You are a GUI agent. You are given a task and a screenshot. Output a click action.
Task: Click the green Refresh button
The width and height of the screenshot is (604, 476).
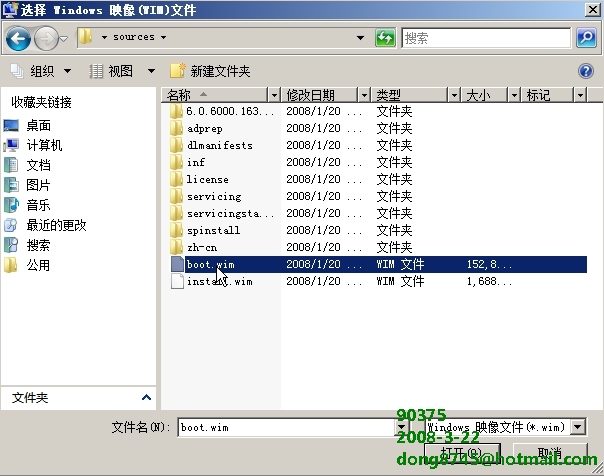click(385, 38)
